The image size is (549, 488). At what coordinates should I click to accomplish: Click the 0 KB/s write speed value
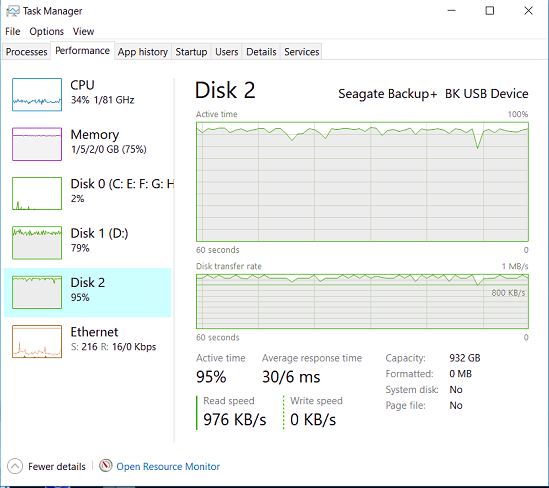click(313, 419)
